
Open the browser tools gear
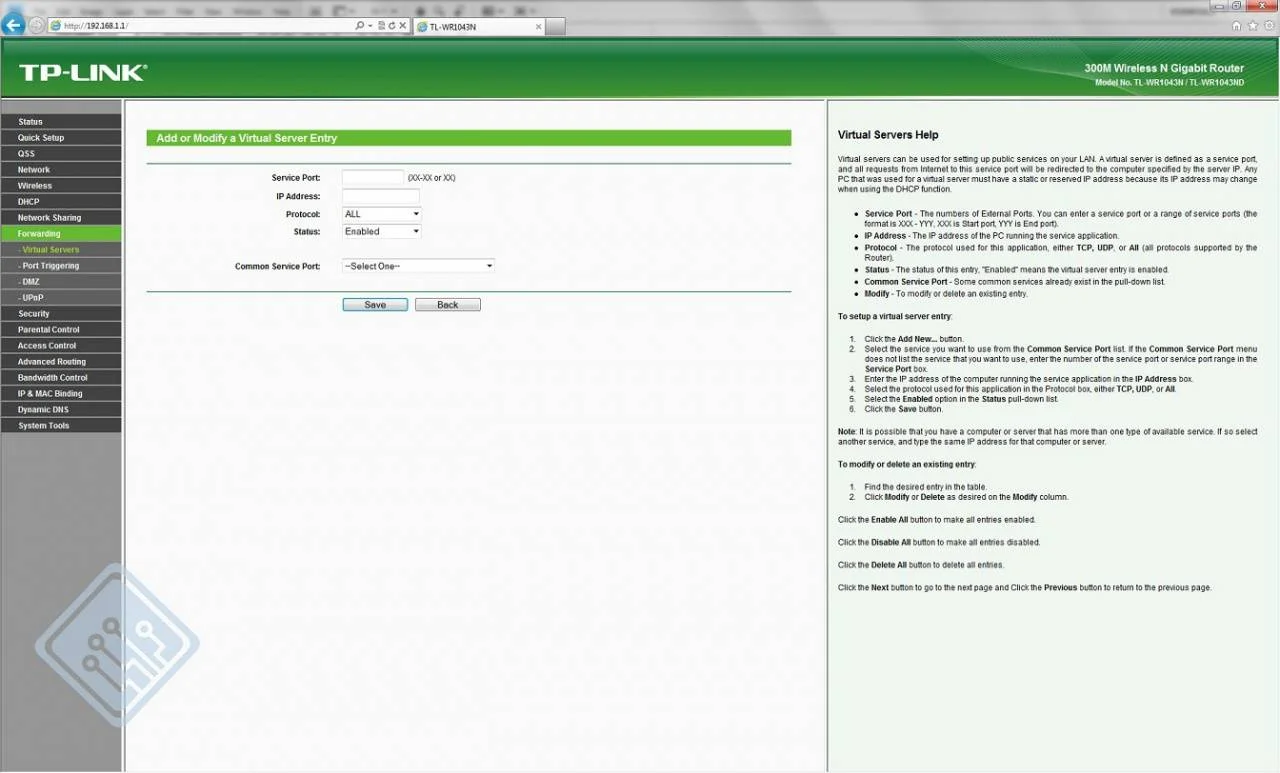tap(1267, 26)
